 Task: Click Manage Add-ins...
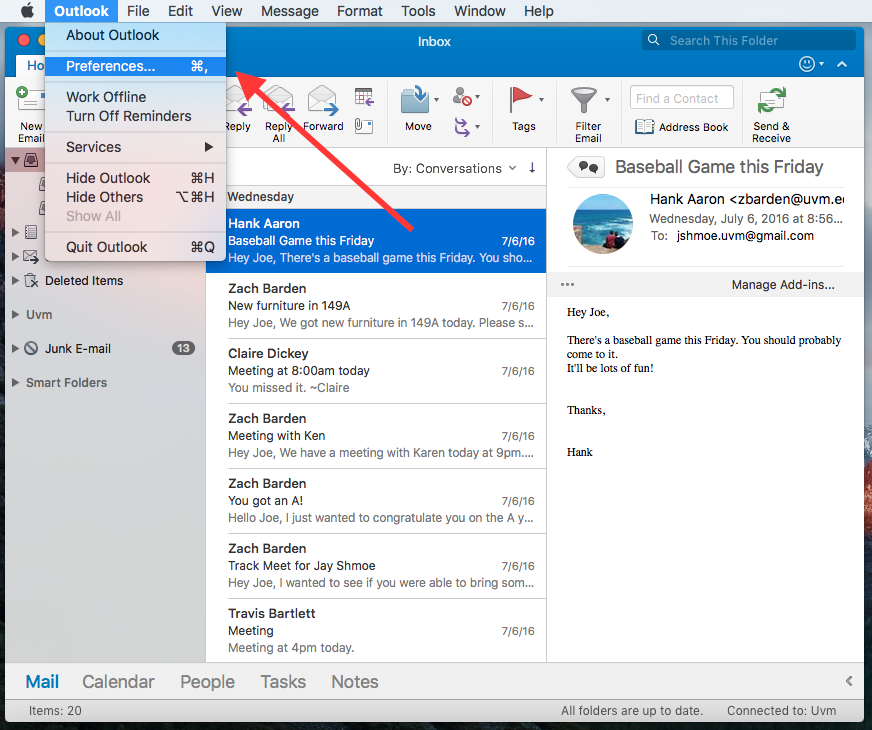pos(783,285)
